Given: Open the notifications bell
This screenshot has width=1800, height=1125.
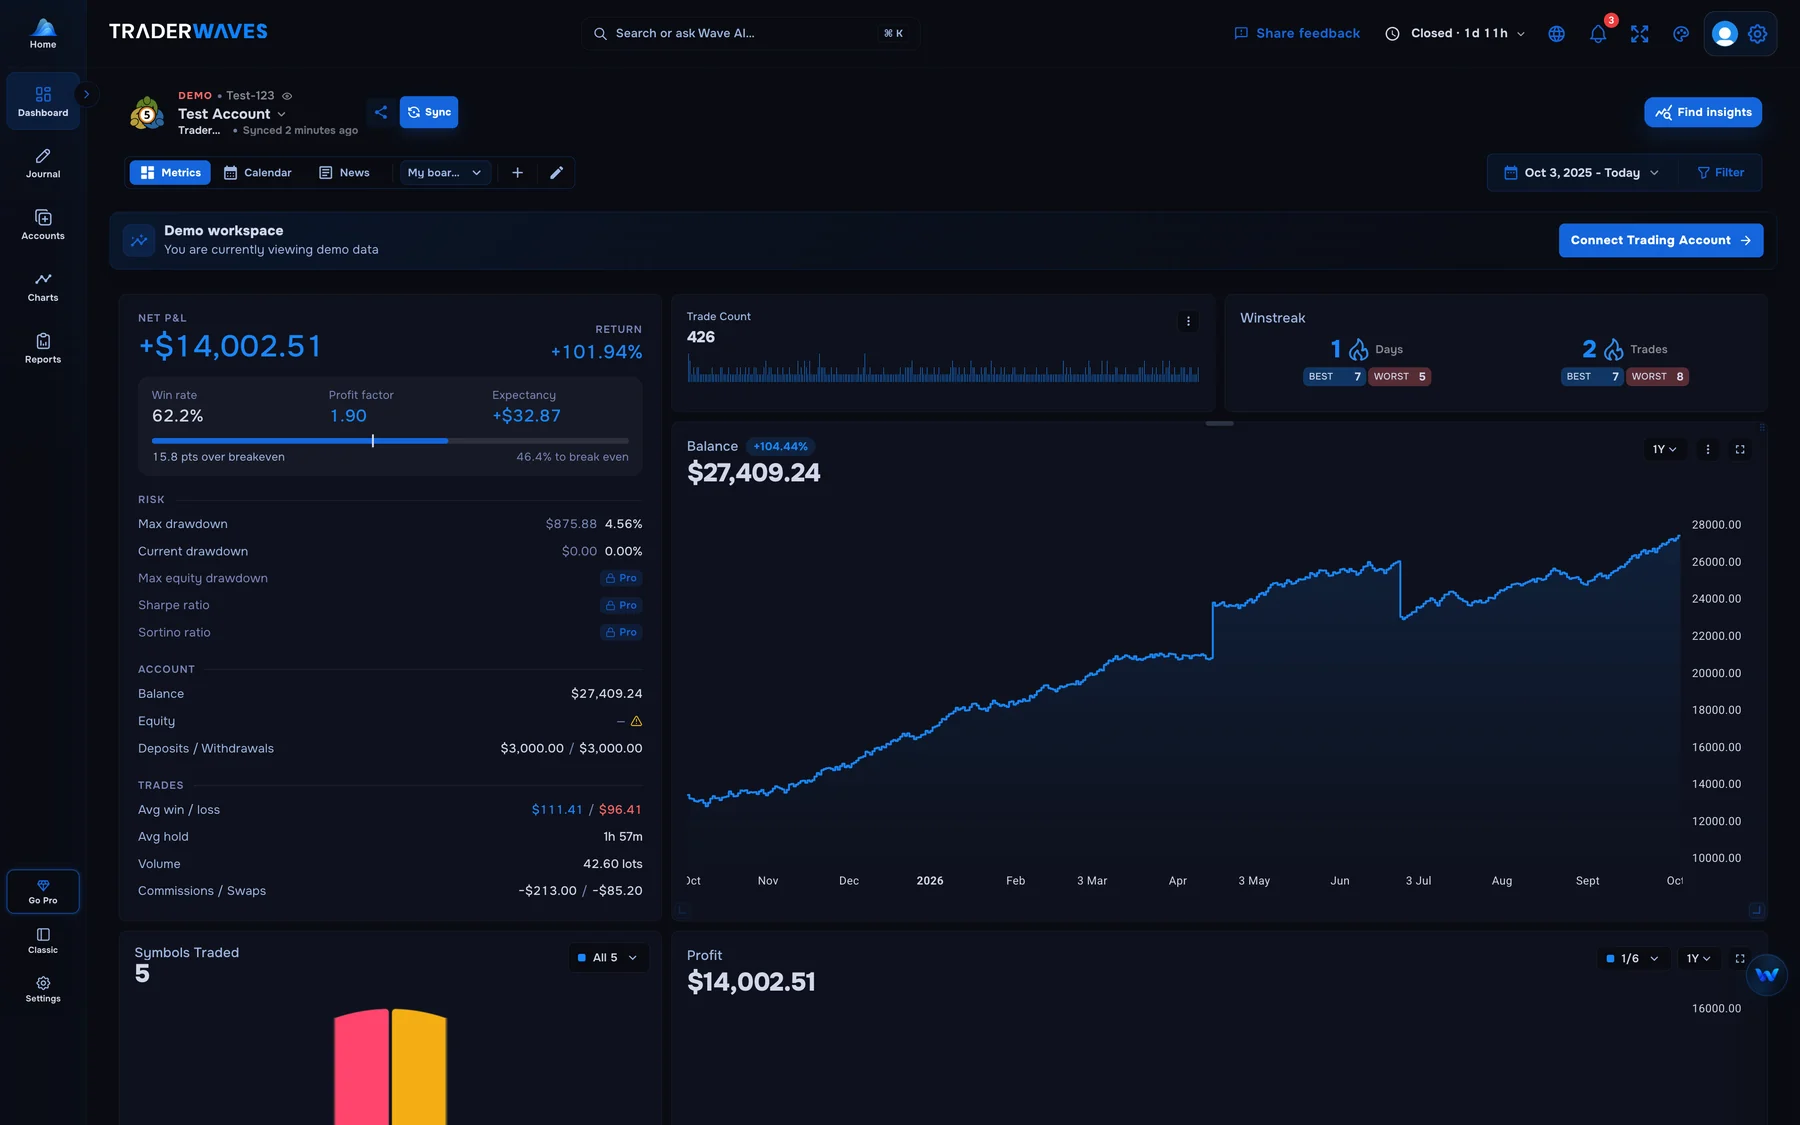Looking at the screenshot, I should point(1598,34).
